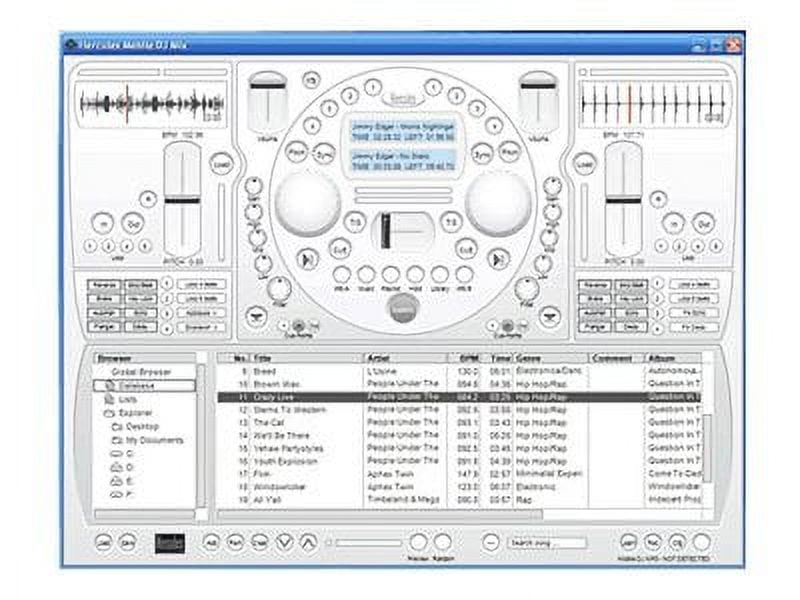Click deck A volume fader
The image size is (800, 600).
pyautogui.click(x=267, y=102)
